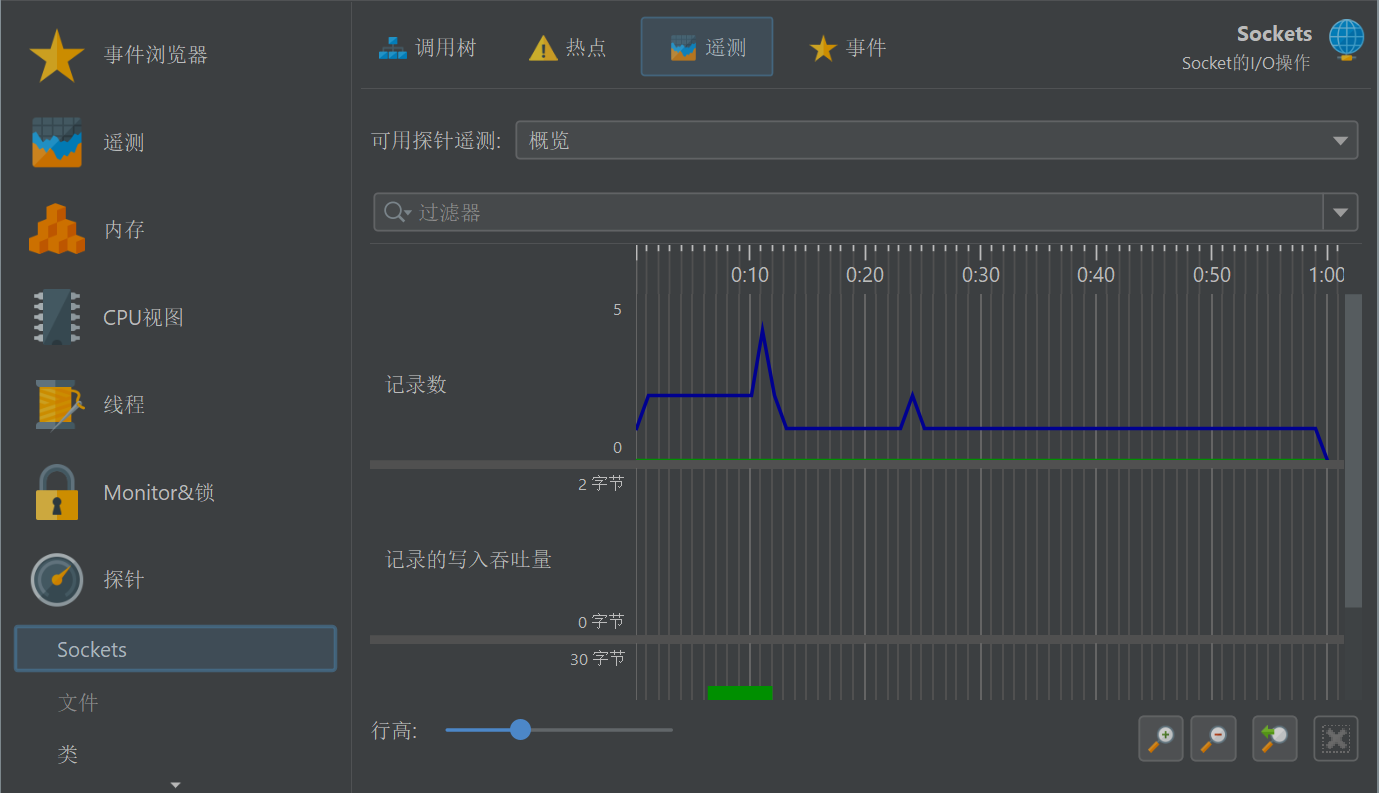Click the 0:50 timeline marker
The image size is (1379, 793).
coord(1212,275)
